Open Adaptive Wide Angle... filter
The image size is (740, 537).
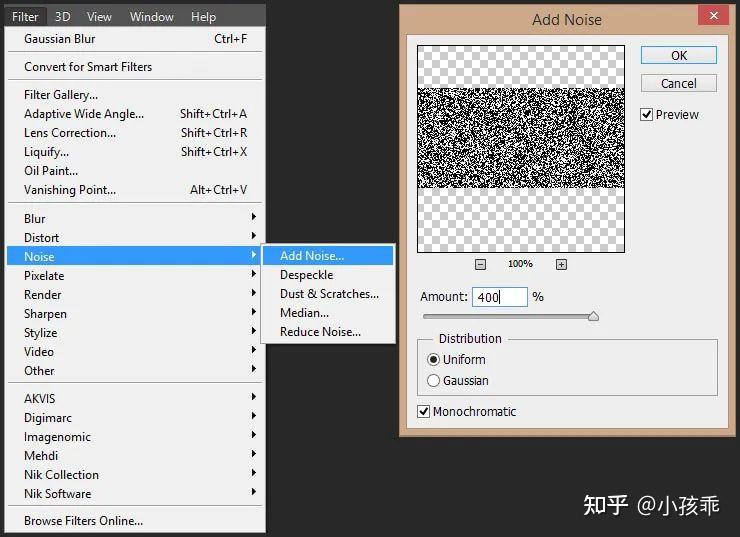pyautogui.click(x=135, y=114)
